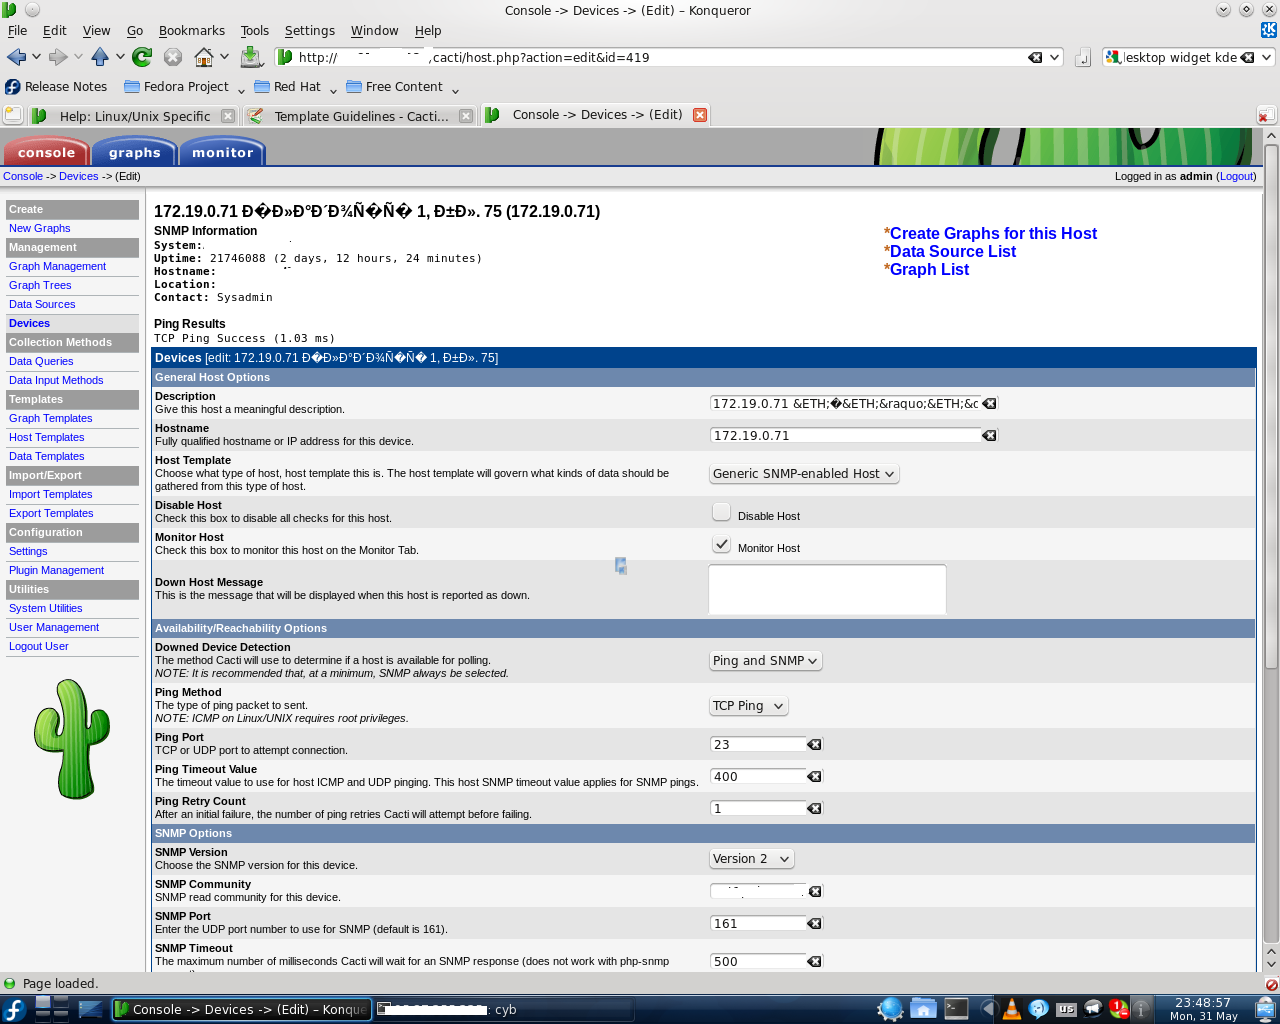This screenshot has width=1280, height=1024.
Task: Stop loading the page
Action: coord(173,57)
